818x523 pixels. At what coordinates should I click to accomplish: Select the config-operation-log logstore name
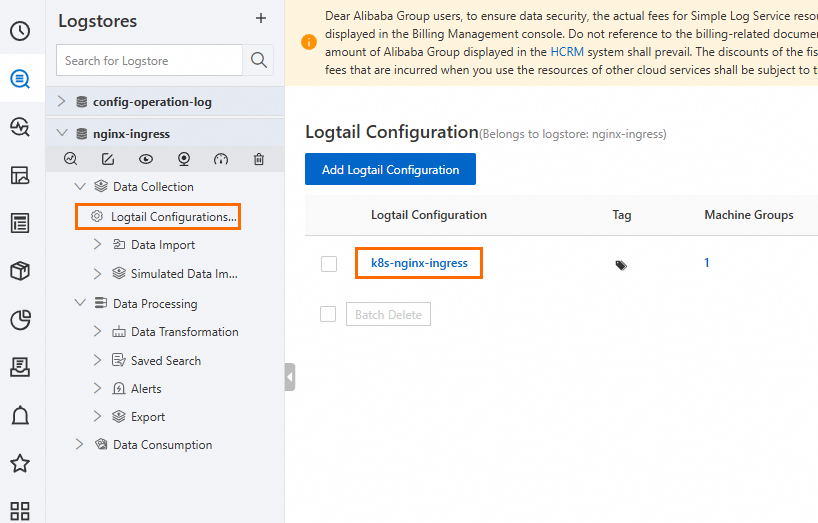click(152, 102)
